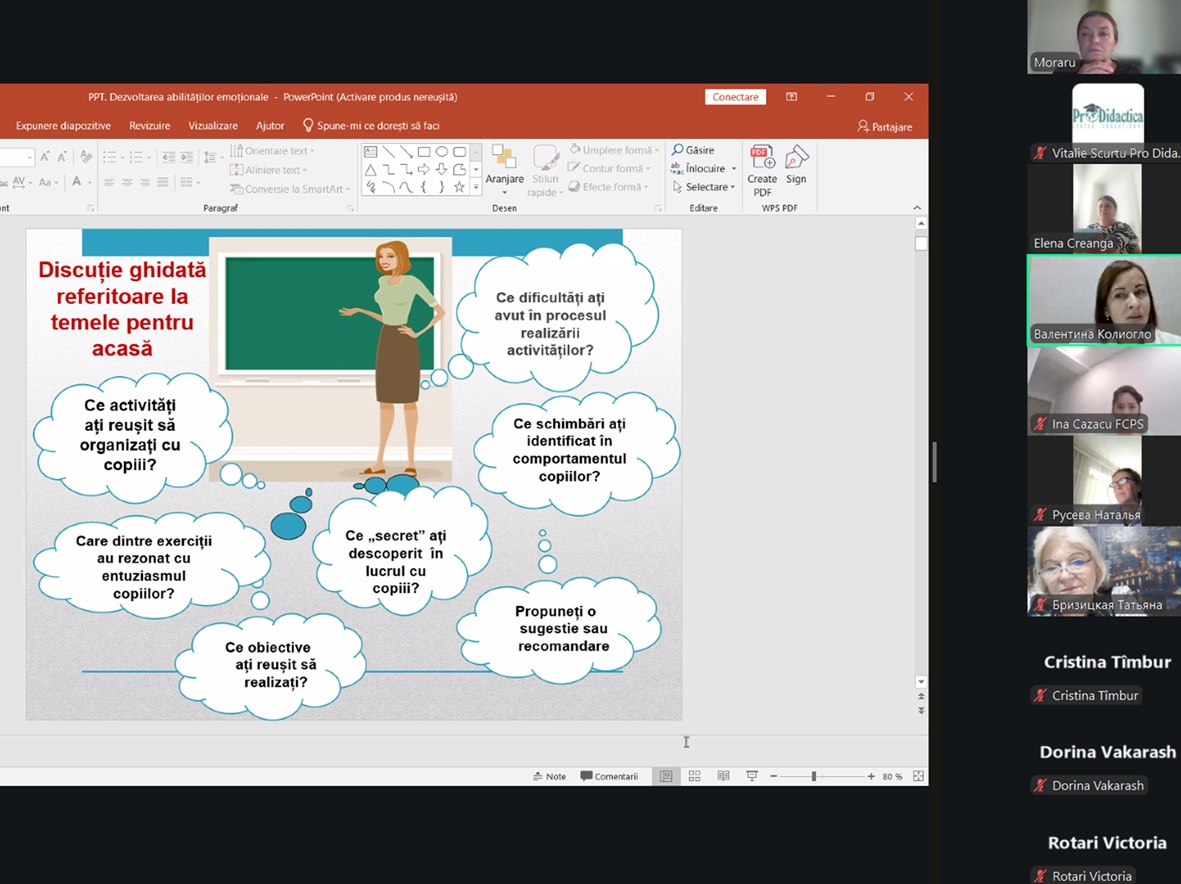Toggle Normal view button in status bar
This screenshot has width=1181, height=884.
pos(665,776)
